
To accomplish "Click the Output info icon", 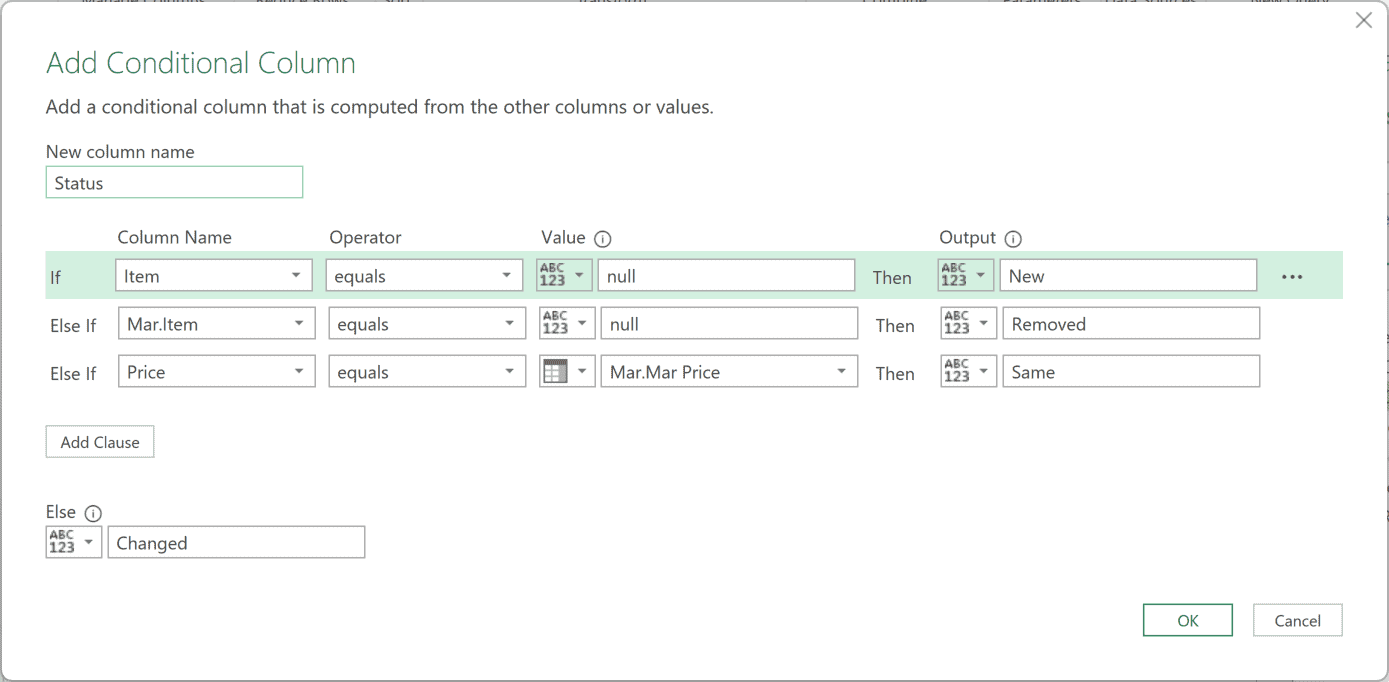I will point(1013,239).
